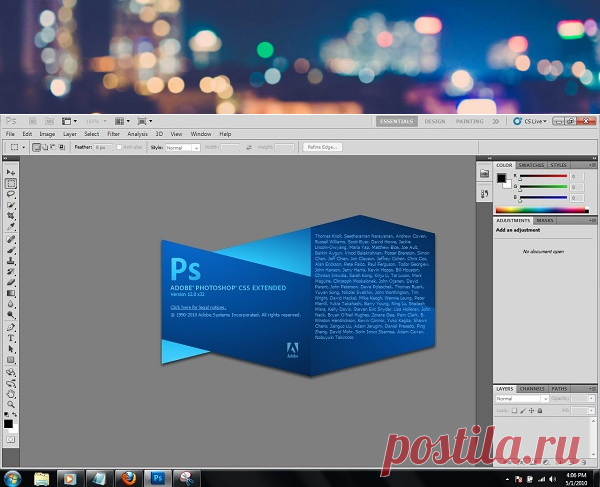Choose New selection mode in options bar
The image size is (600, 487).
(x=36, y=147)
